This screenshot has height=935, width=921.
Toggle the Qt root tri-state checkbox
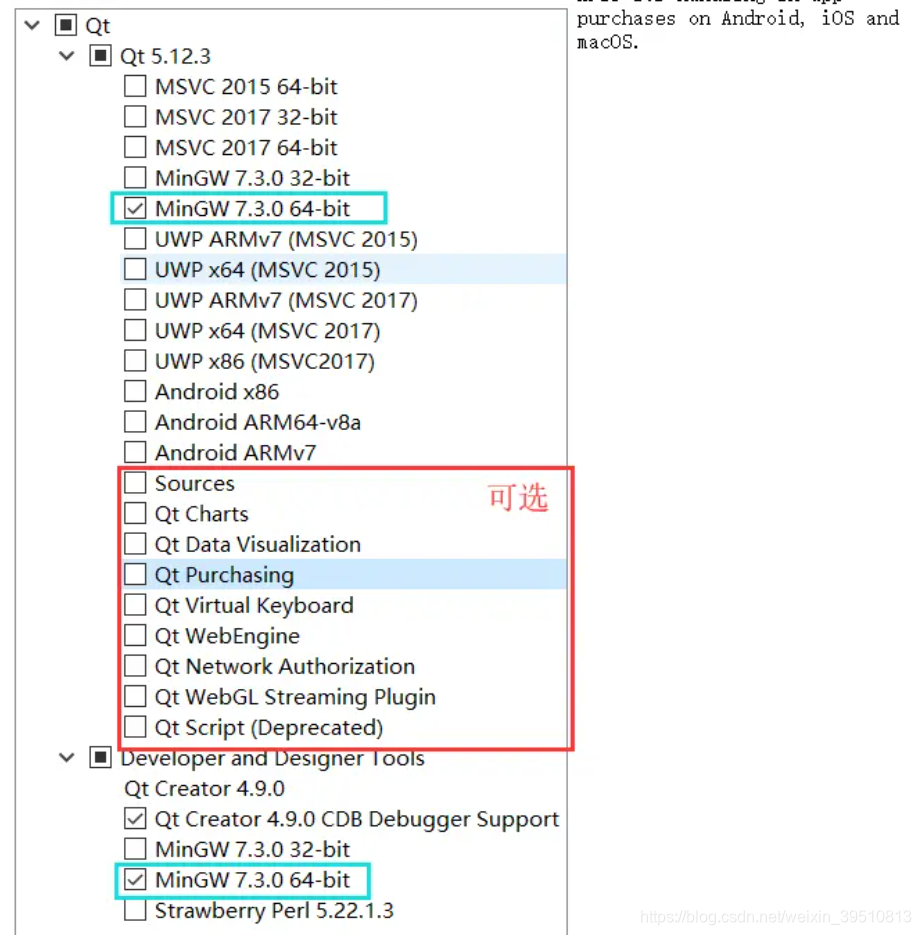coord(66,25)
